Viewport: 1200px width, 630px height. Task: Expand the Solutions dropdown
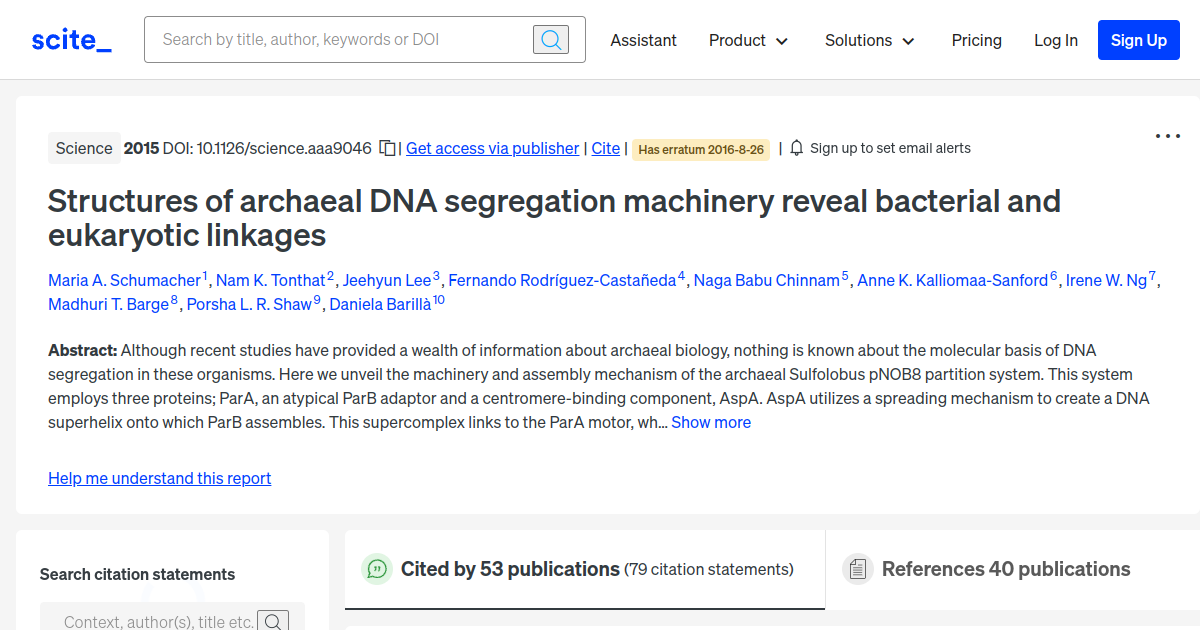[869, 40]
